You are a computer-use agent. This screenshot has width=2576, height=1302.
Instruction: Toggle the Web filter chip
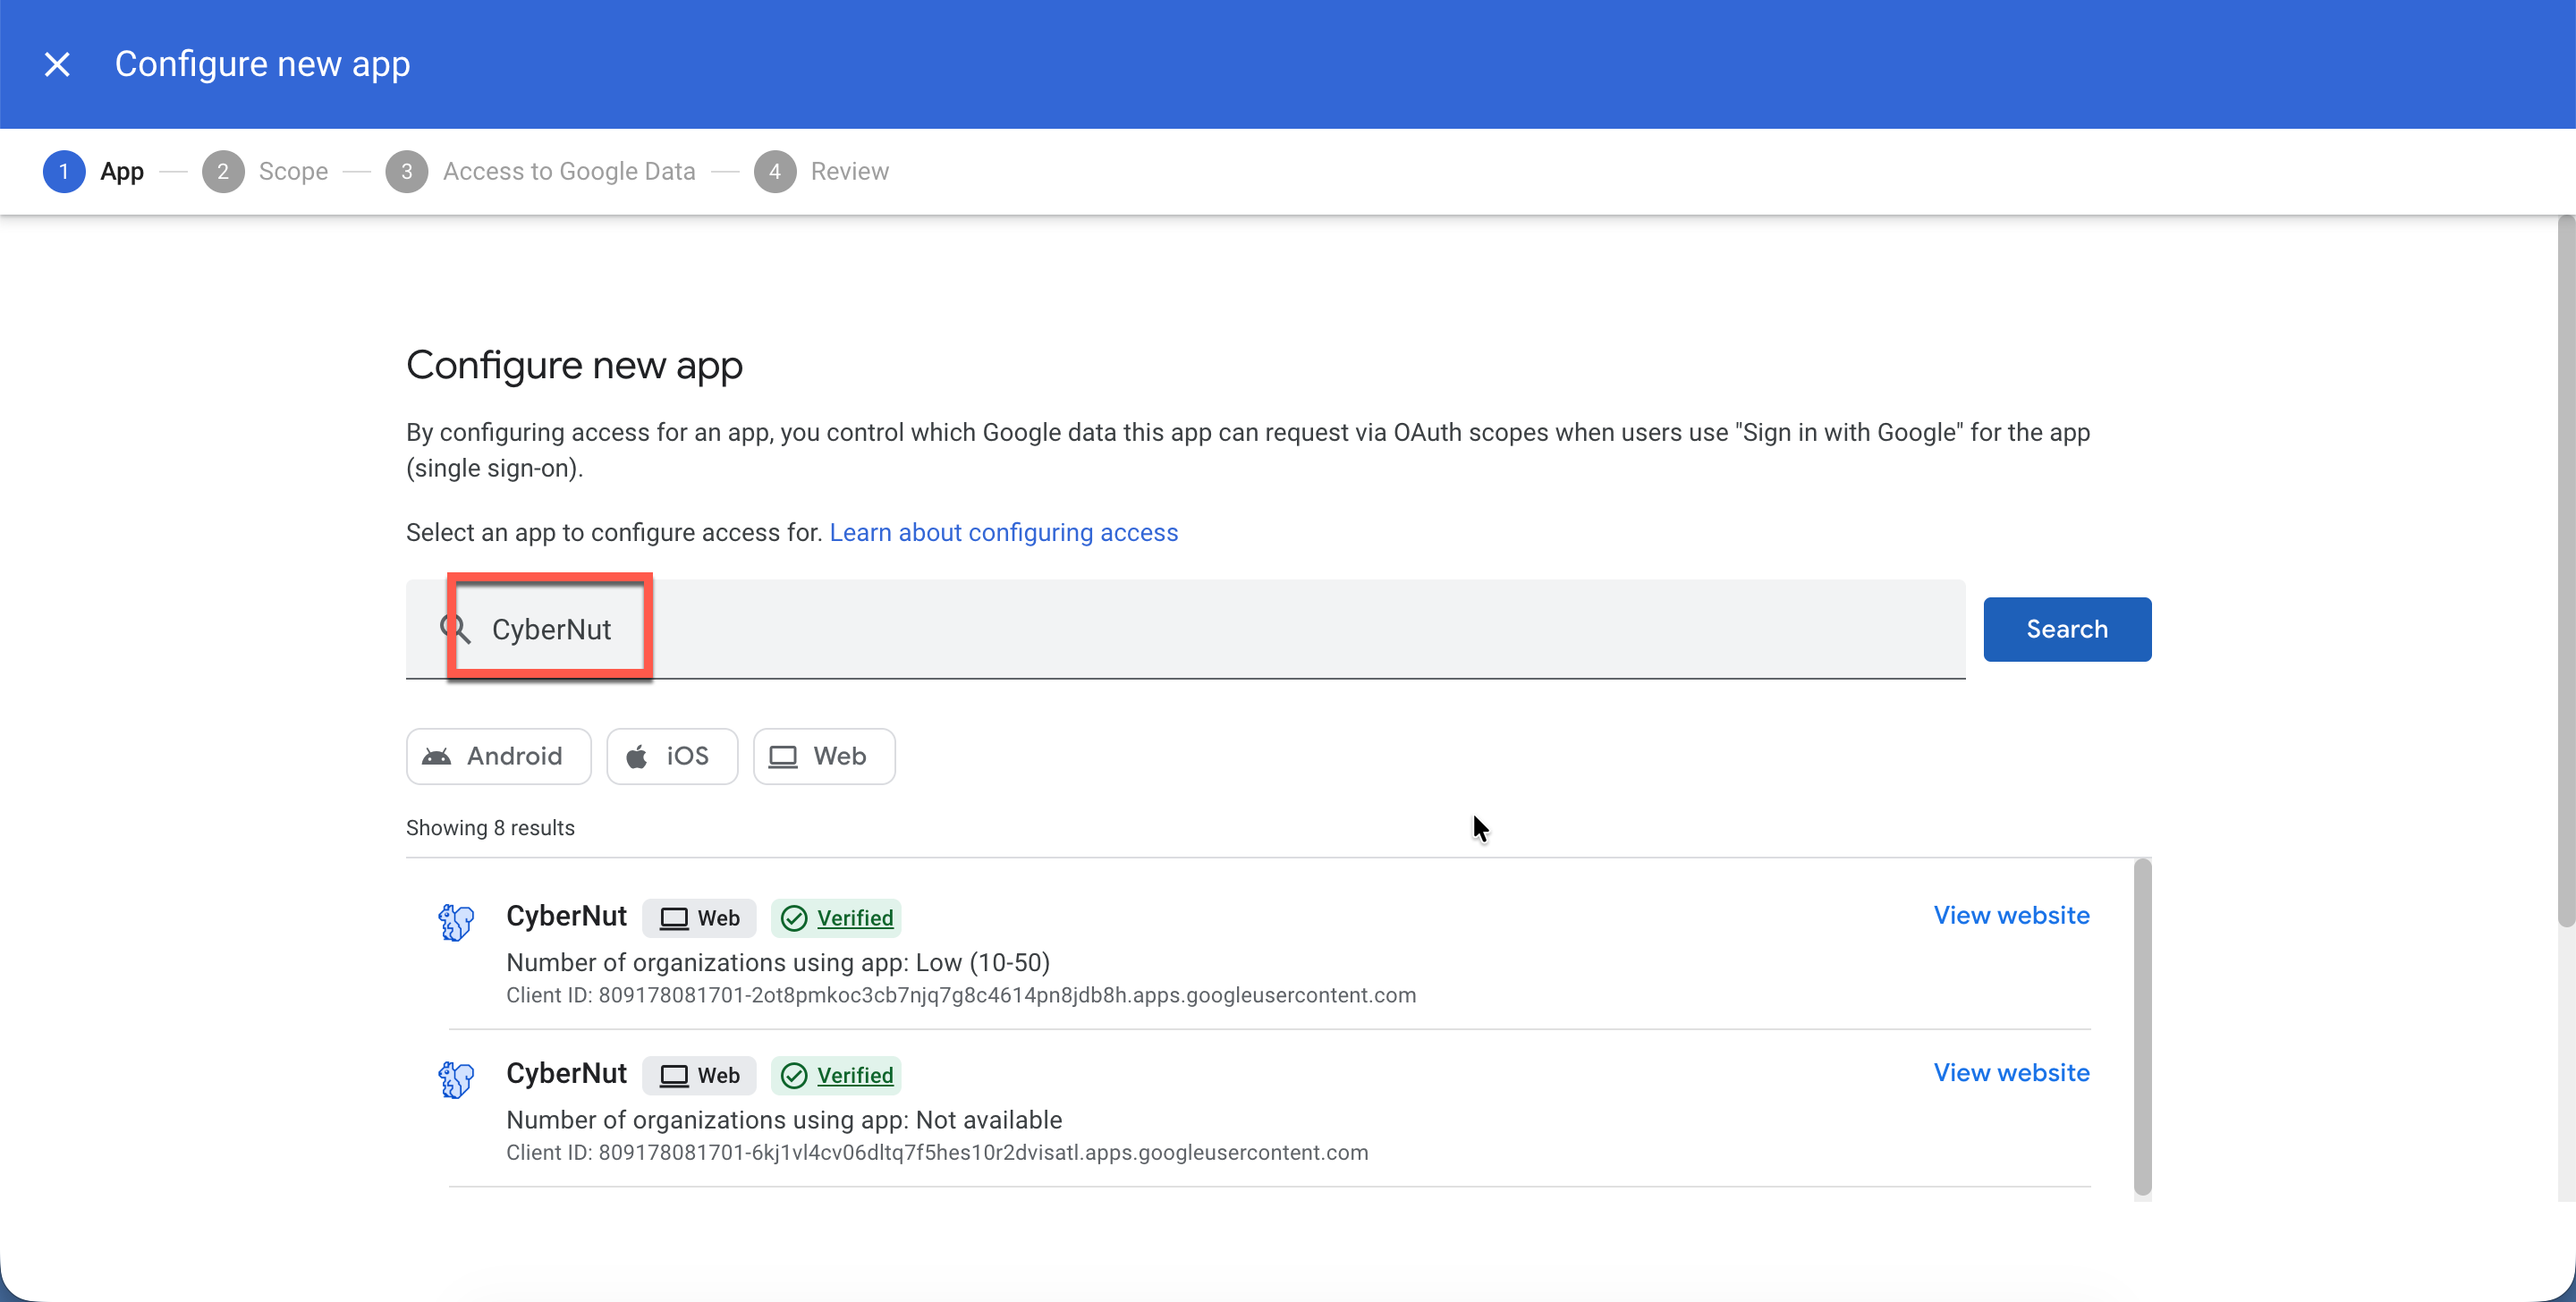(x=823, y=756)
